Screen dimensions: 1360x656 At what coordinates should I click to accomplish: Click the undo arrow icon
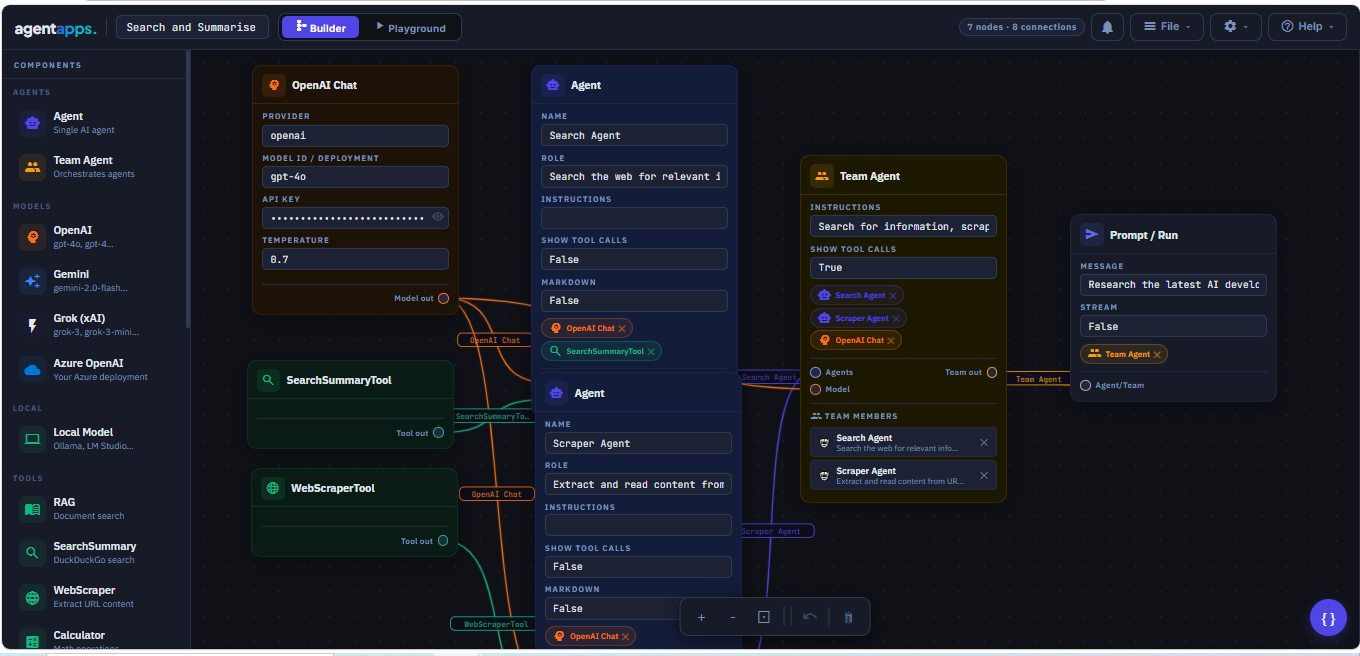point(809,617)
